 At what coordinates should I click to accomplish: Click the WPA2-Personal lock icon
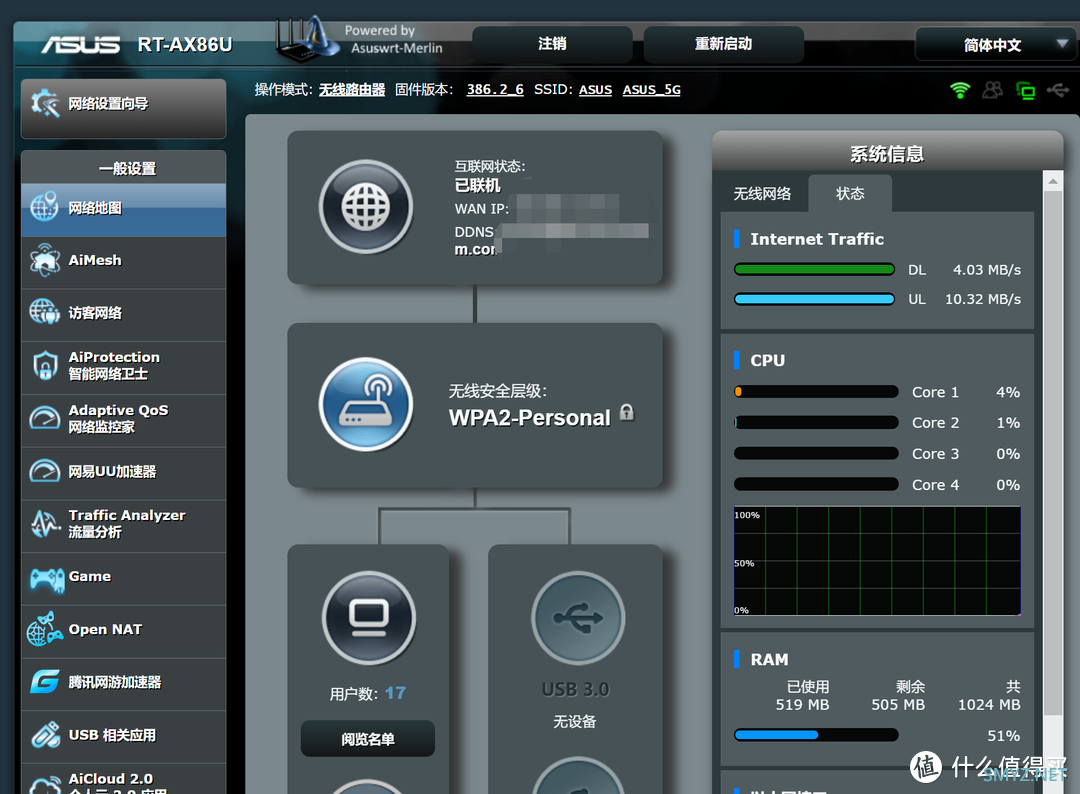click(x=627, y=412)
